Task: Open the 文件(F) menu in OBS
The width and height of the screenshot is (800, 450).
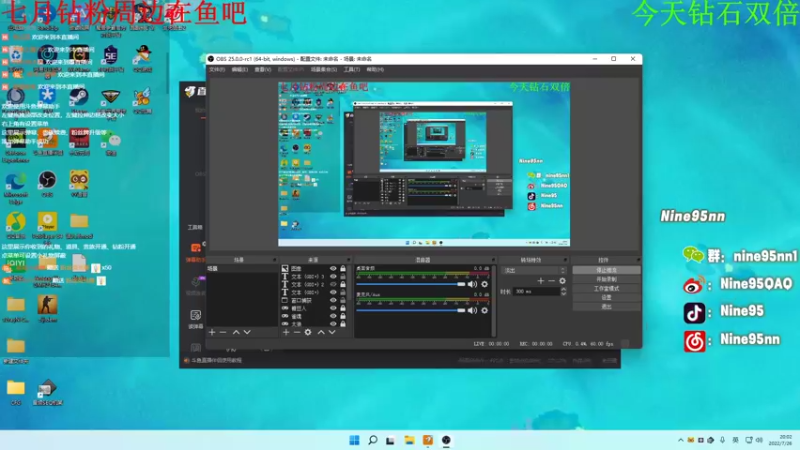Action: 217,69
